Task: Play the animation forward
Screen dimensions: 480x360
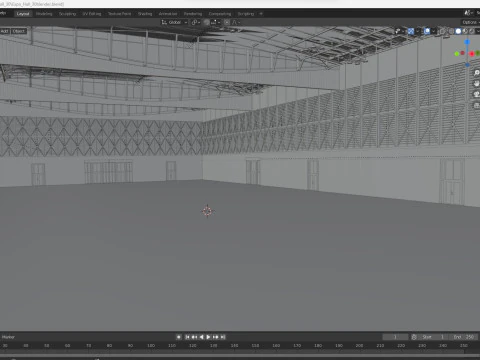Action: [208, 337]
